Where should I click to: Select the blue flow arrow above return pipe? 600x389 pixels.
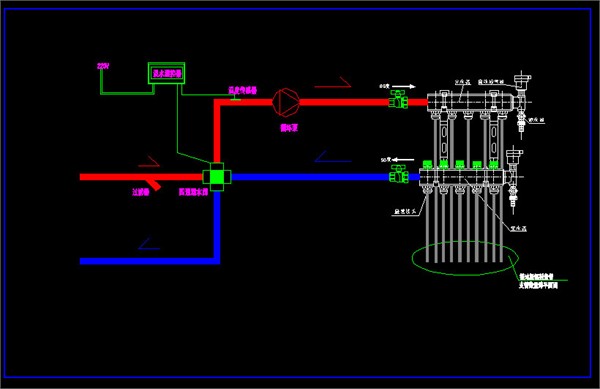pos(333,156)
